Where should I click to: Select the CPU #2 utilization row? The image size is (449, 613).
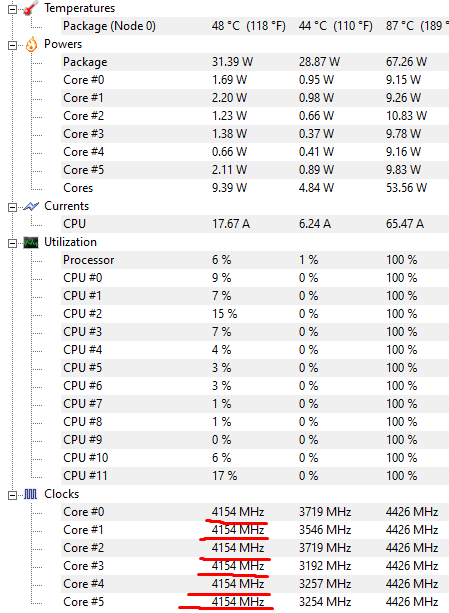point(255,314)
